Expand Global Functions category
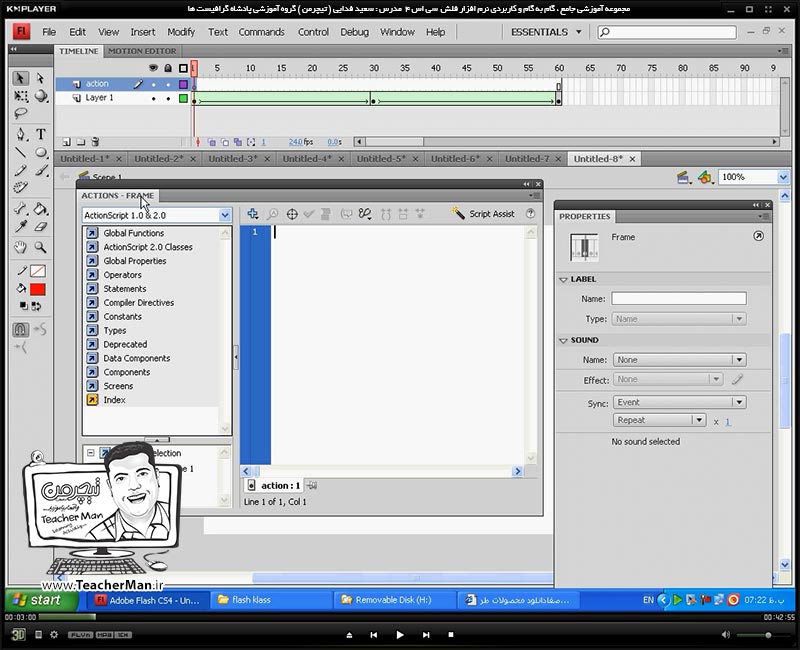Image resolution: width=800 pixels, height=650 pixels. [134, 233]
